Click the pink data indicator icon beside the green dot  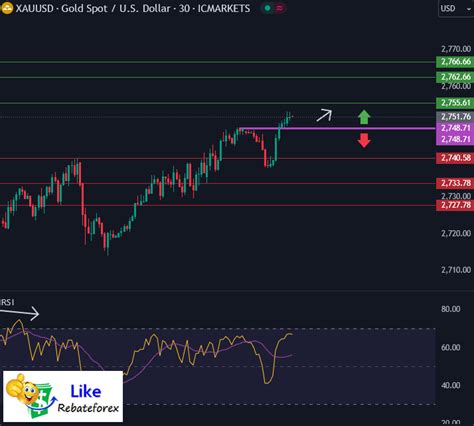click(280, 8)
